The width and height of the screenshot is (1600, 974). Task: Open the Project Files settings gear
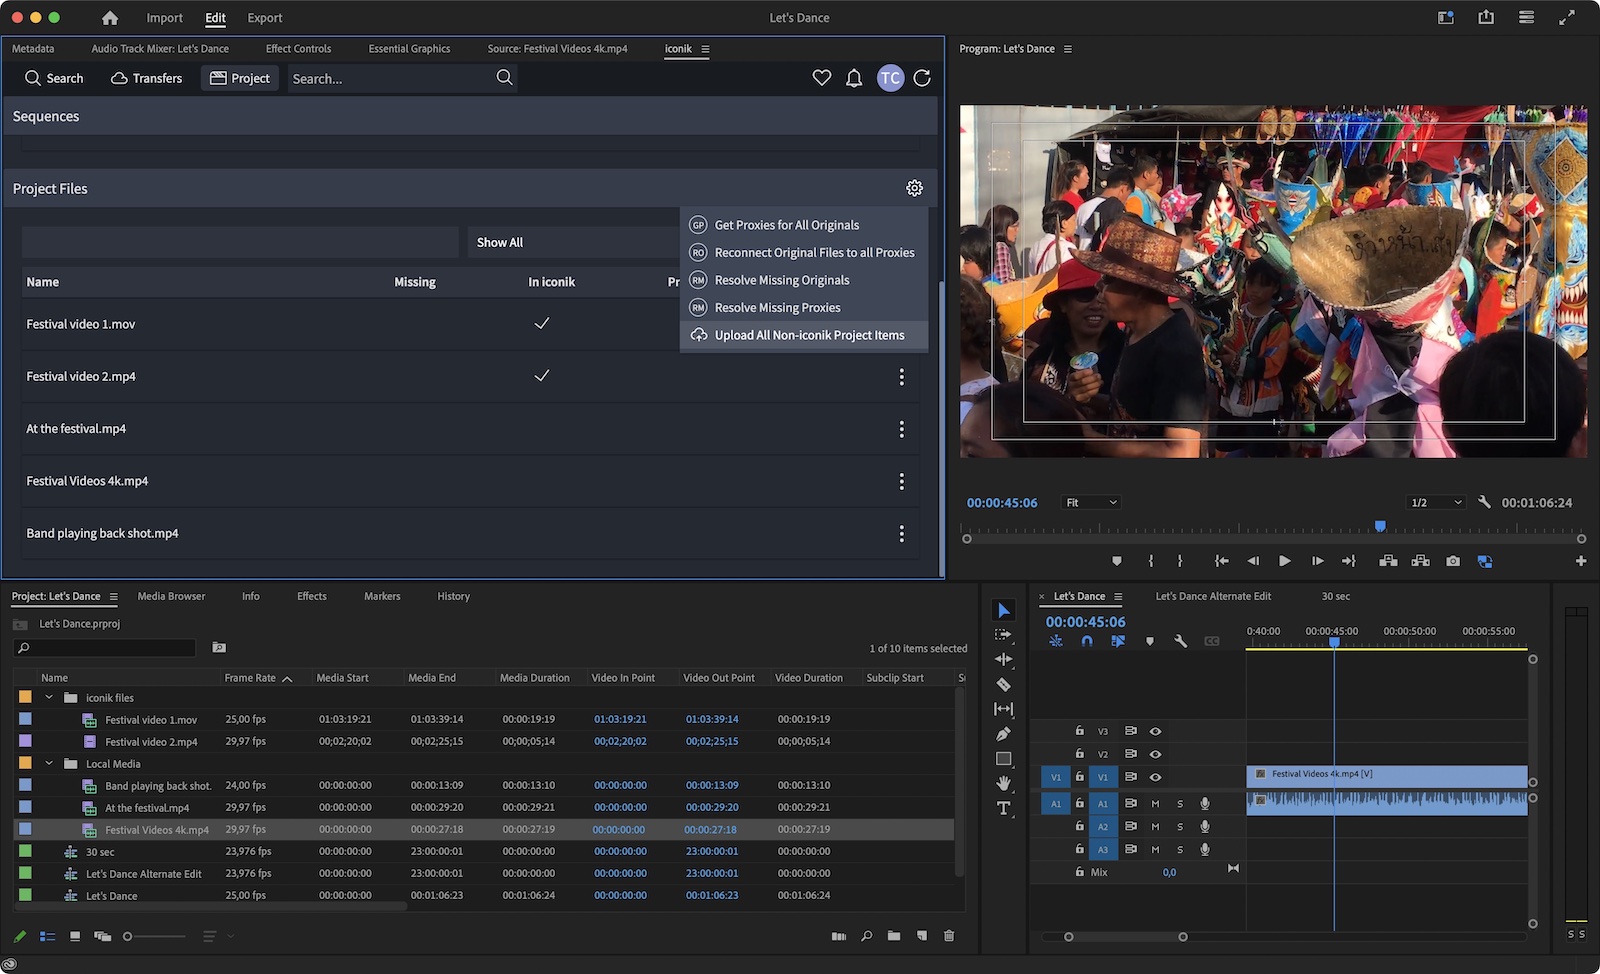(x=914, y=188)
